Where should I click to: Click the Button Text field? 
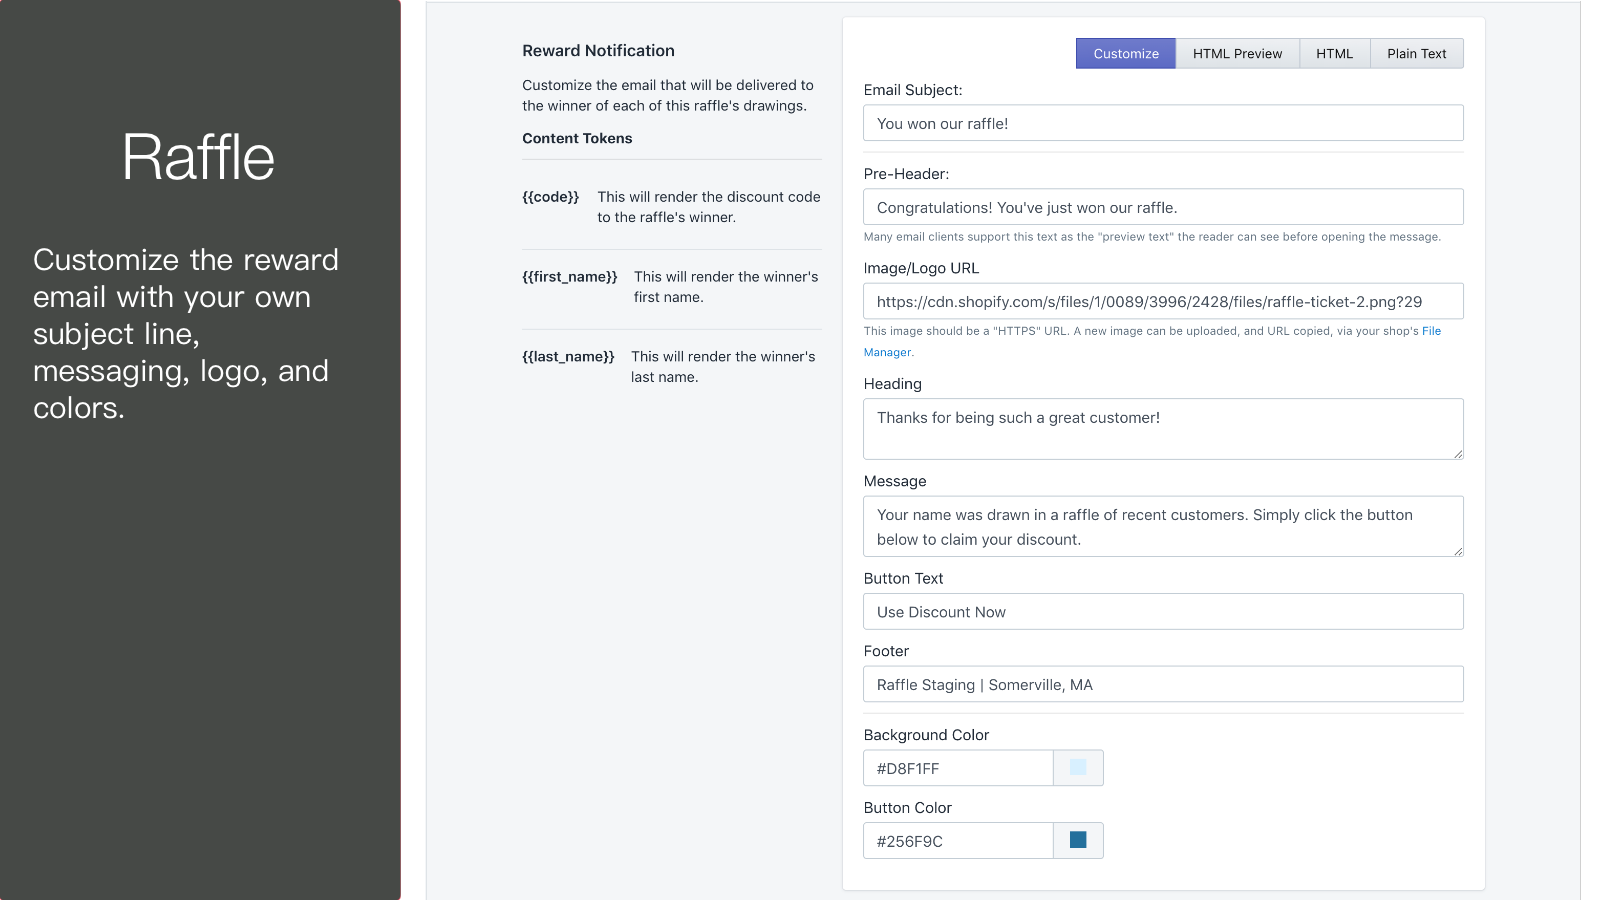pos(1163,611)
